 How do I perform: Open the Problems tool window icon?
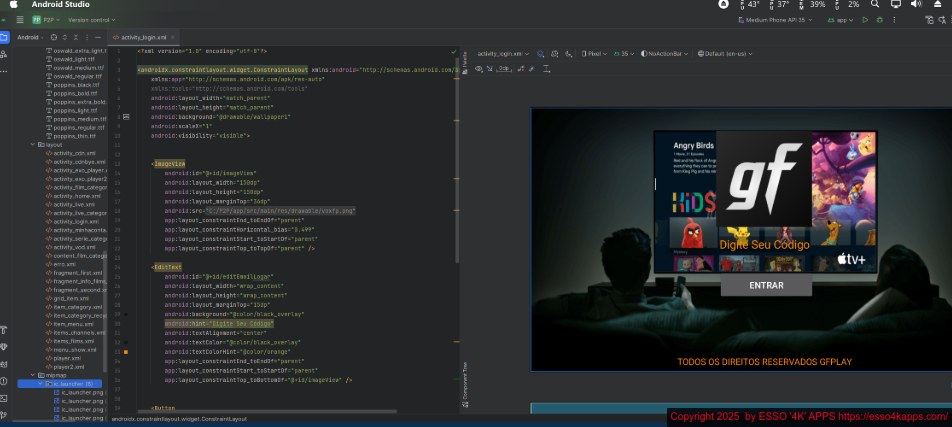pyautogui.click(x=4, y=381)
